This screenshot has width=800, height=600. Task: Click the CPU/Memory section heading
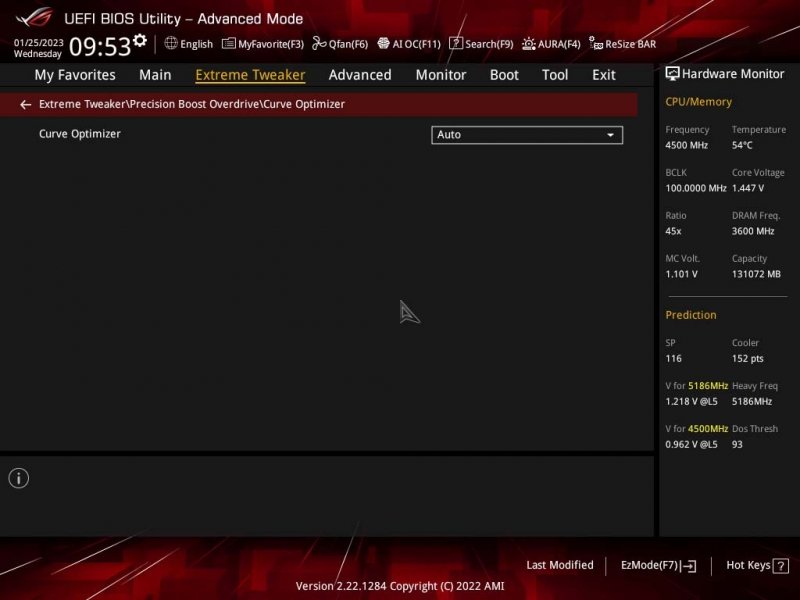[698, 102]
